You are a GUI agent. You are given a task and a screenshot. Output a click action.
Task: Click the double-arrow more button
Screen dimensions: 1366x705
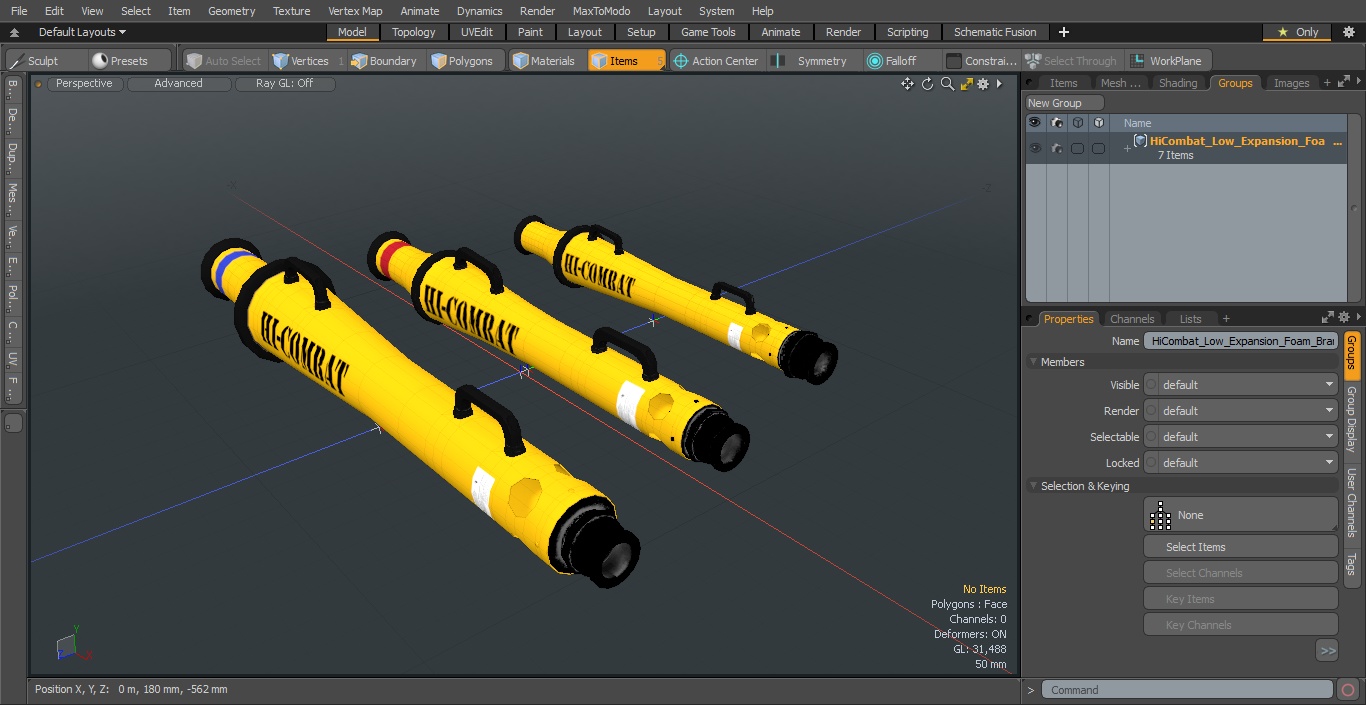pyautogui.click(x=1327, y=651)
